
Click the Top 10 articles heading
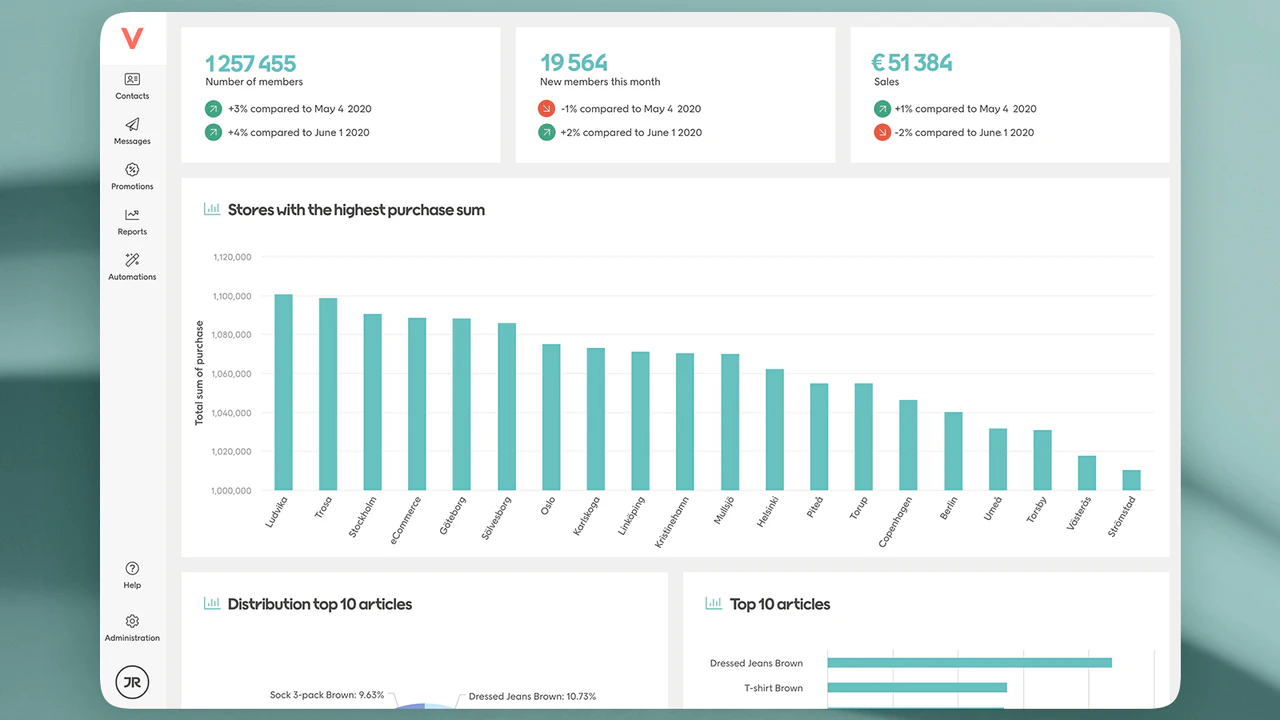click(780, 604)
